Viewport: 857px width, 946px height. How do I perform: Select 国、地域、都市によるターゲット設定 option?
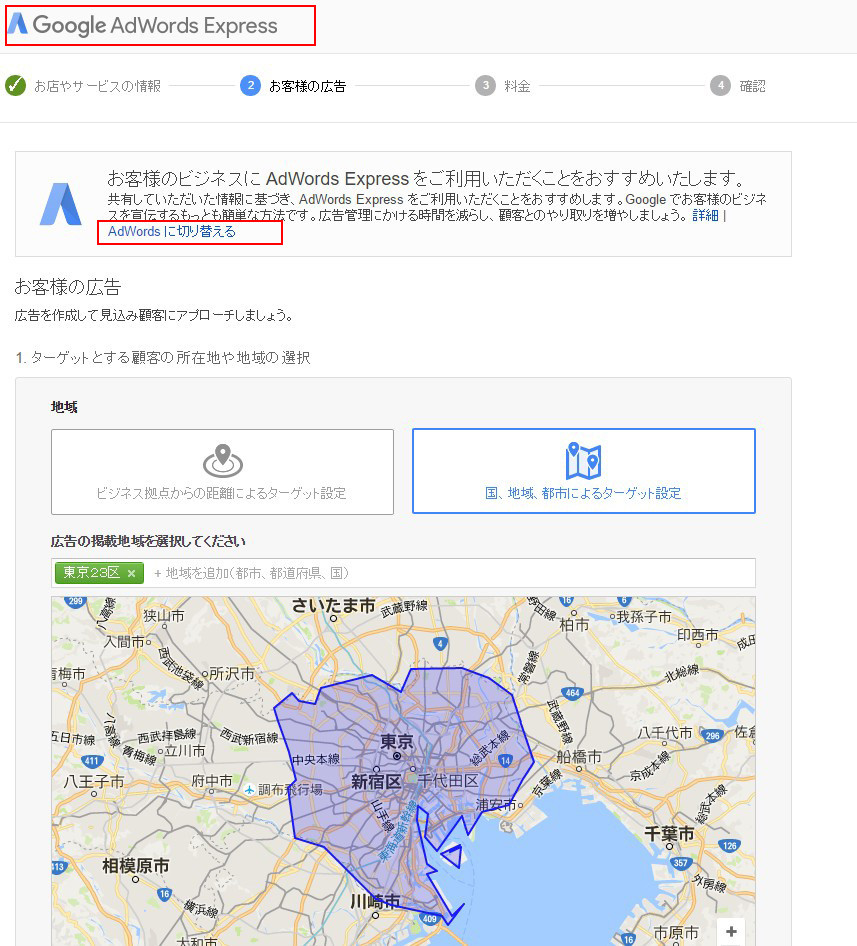pyautogui.click(x=584, y=471)
